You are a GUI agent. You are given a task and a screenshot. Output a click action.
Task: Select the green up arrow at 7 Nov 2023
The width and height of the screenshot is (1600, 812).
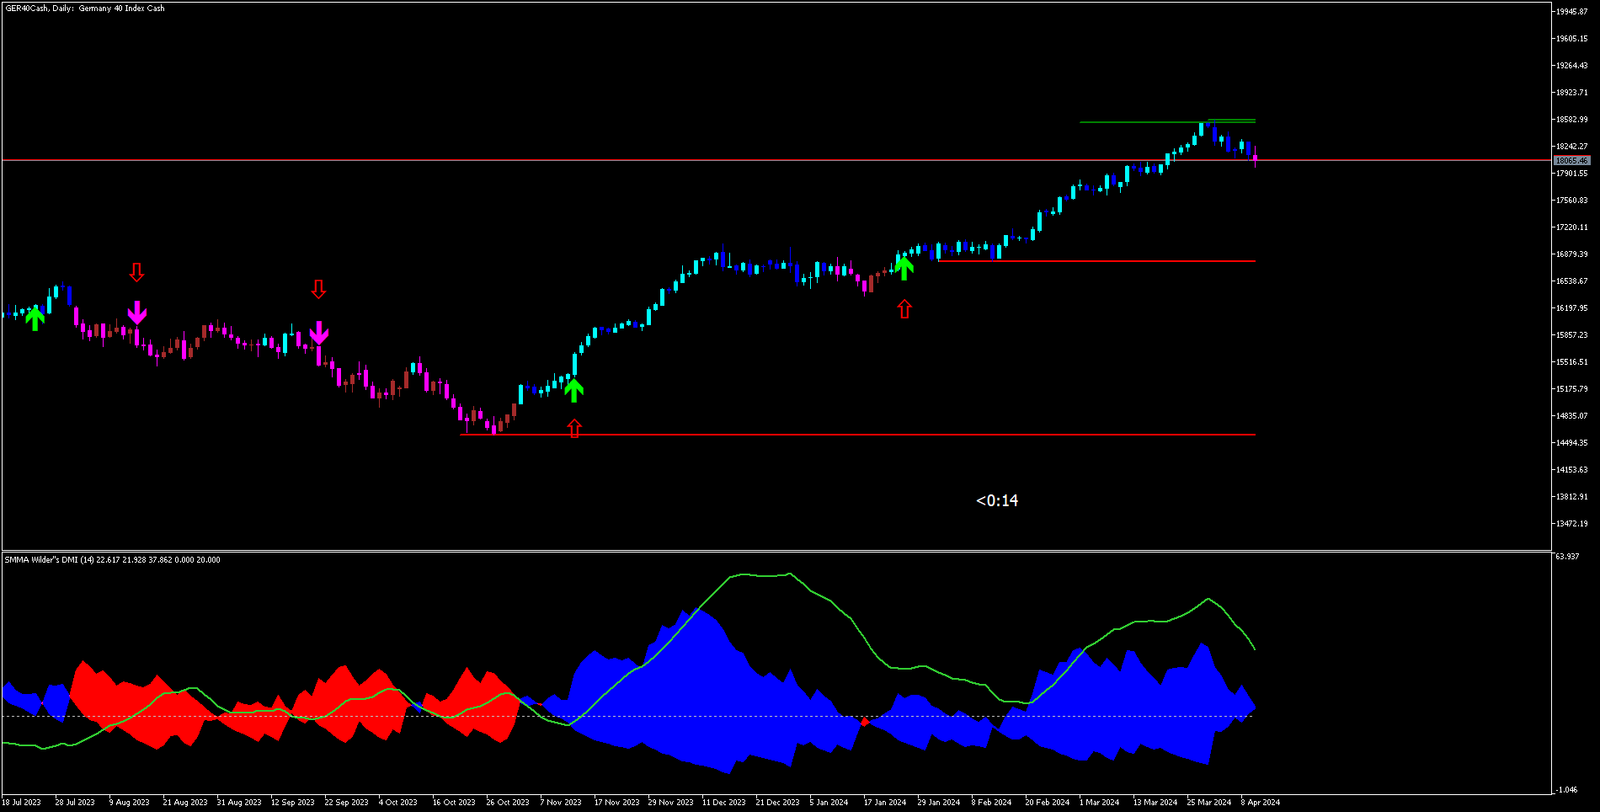(573, 389)
